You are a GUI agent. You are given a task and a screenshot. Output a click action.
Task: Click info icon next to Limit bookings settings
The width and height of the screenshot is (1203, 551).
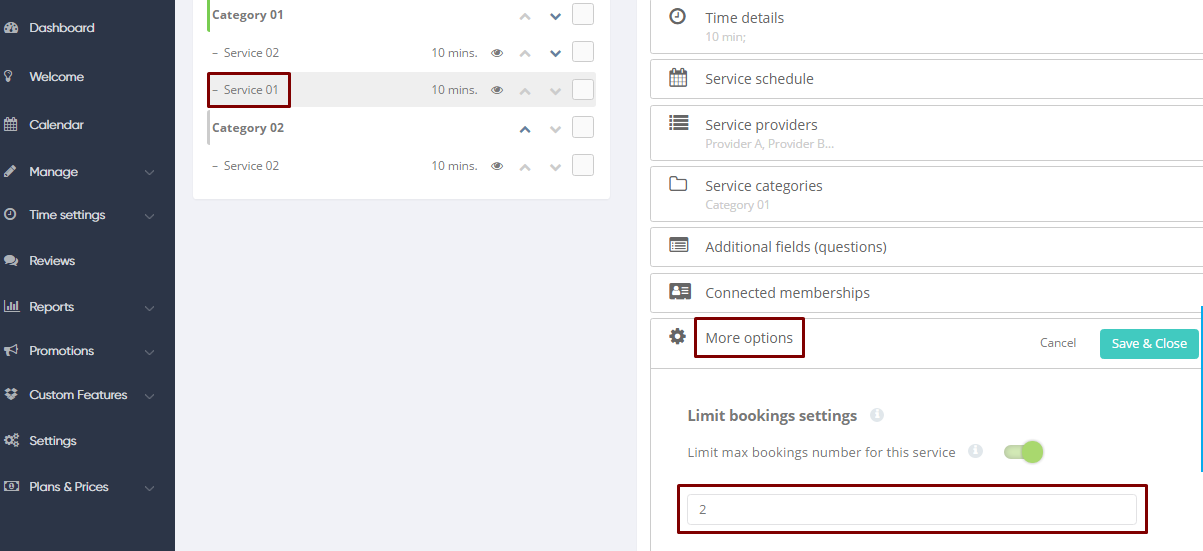877,415
